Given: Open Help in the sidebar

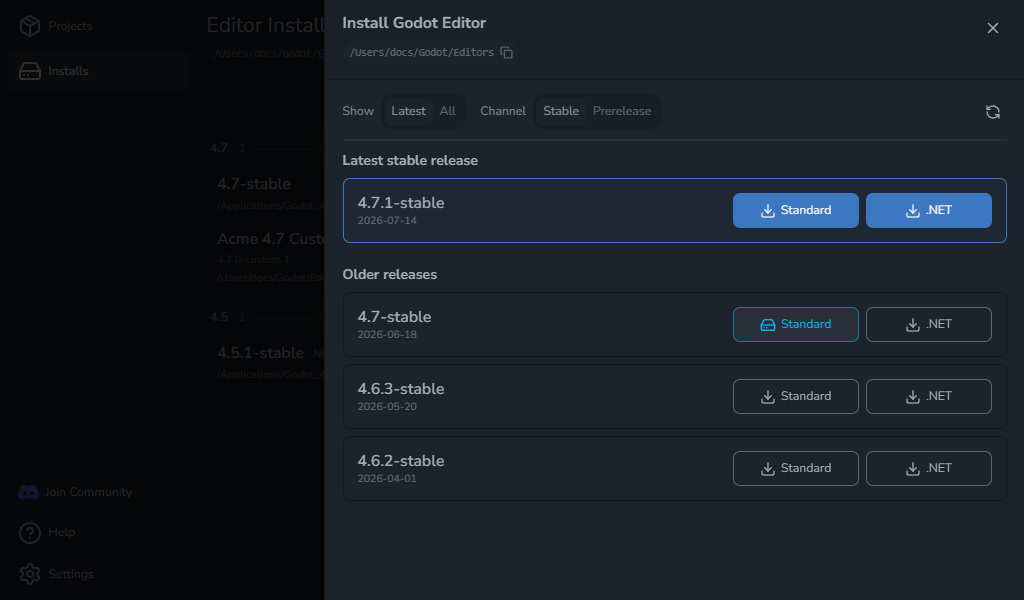Looking at the screenshot, I should click(x=47, y=533).
